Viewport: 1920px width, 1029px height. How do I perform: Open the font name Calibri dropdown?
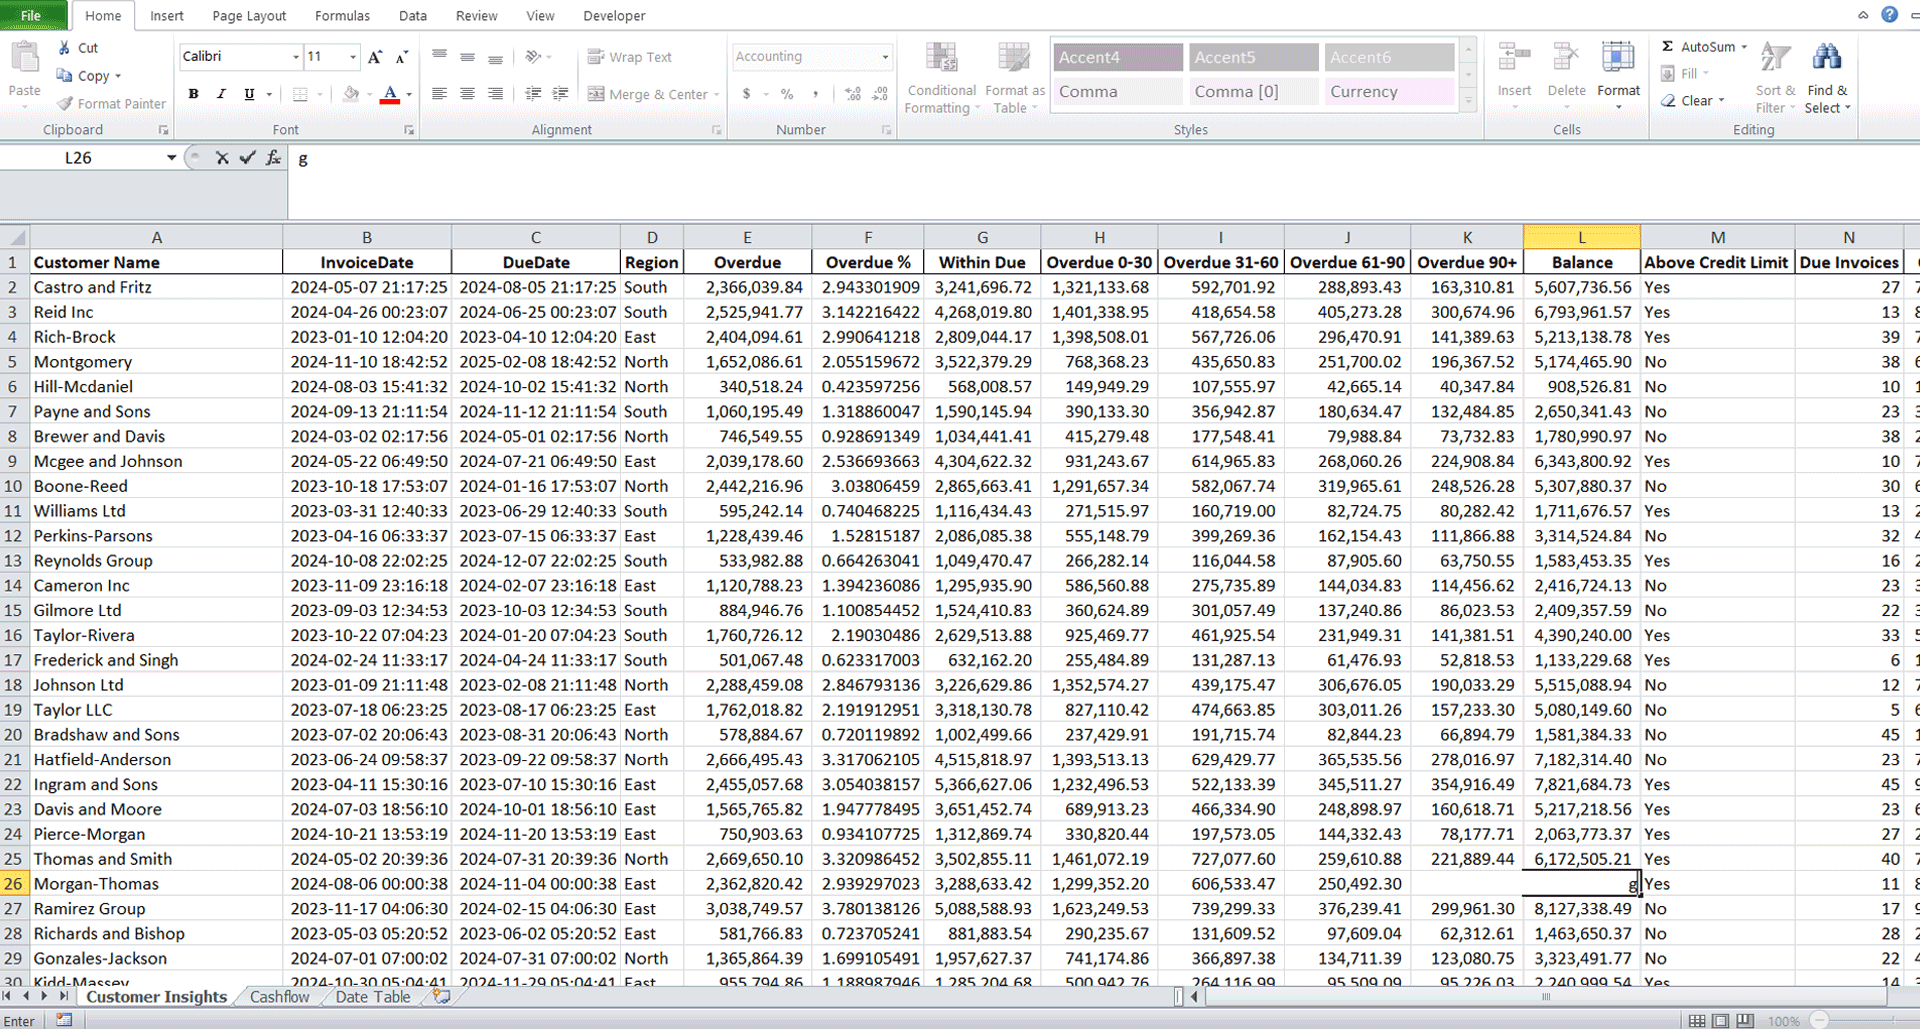[x=296, y=57]
